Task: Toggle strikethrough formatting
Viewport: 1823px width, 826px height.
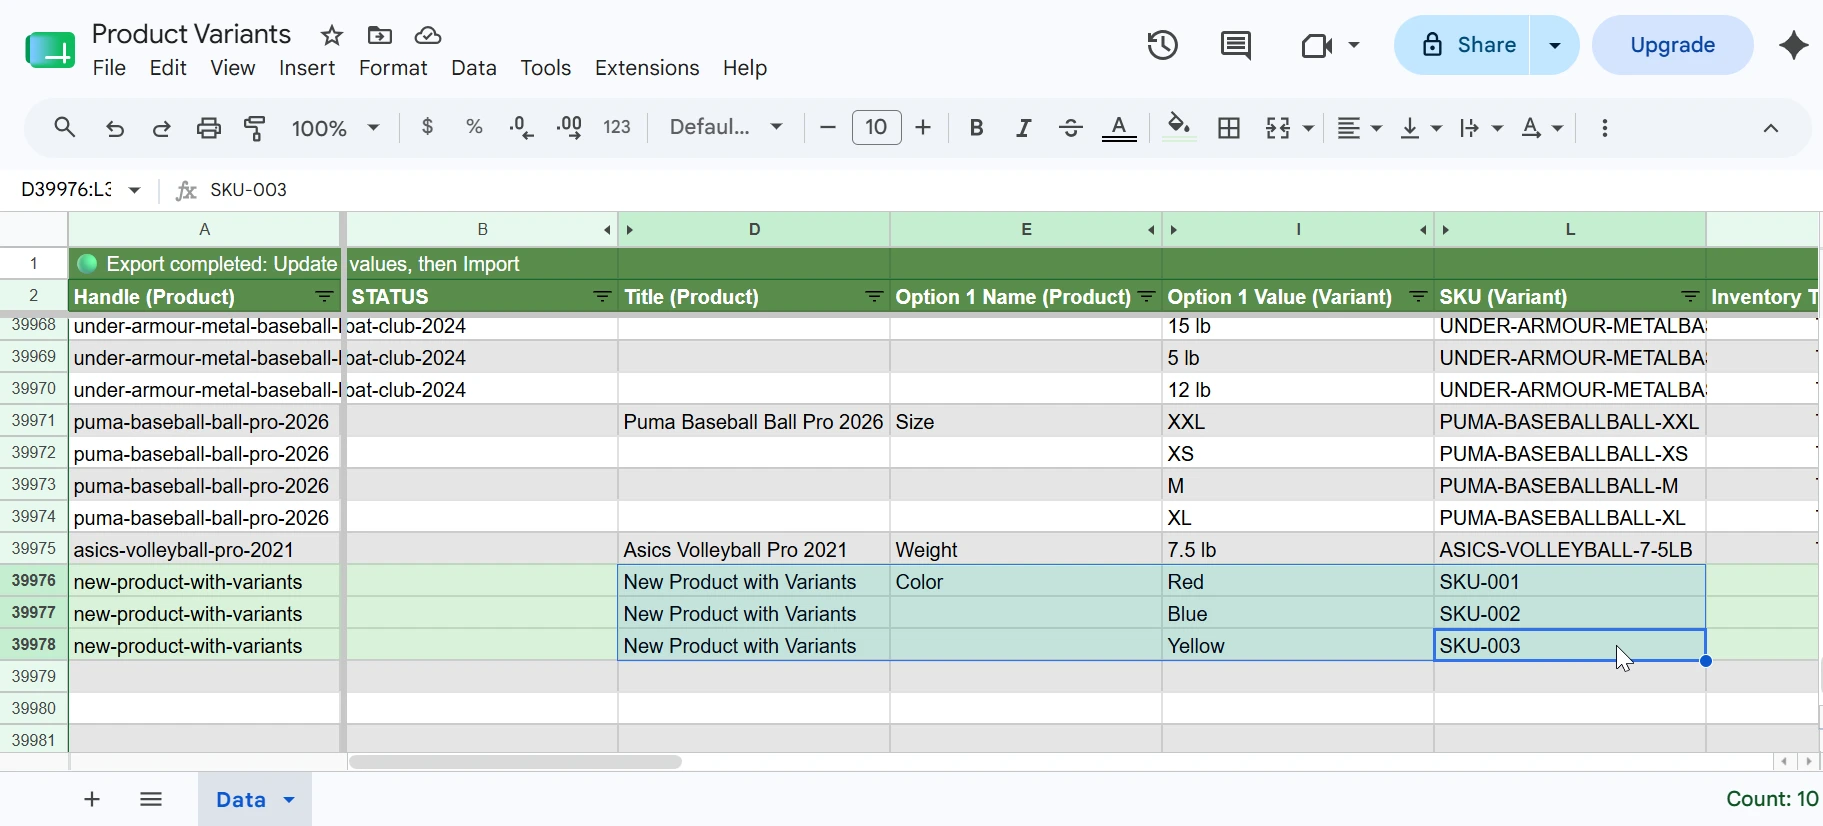Action: tap(1071, 128)
